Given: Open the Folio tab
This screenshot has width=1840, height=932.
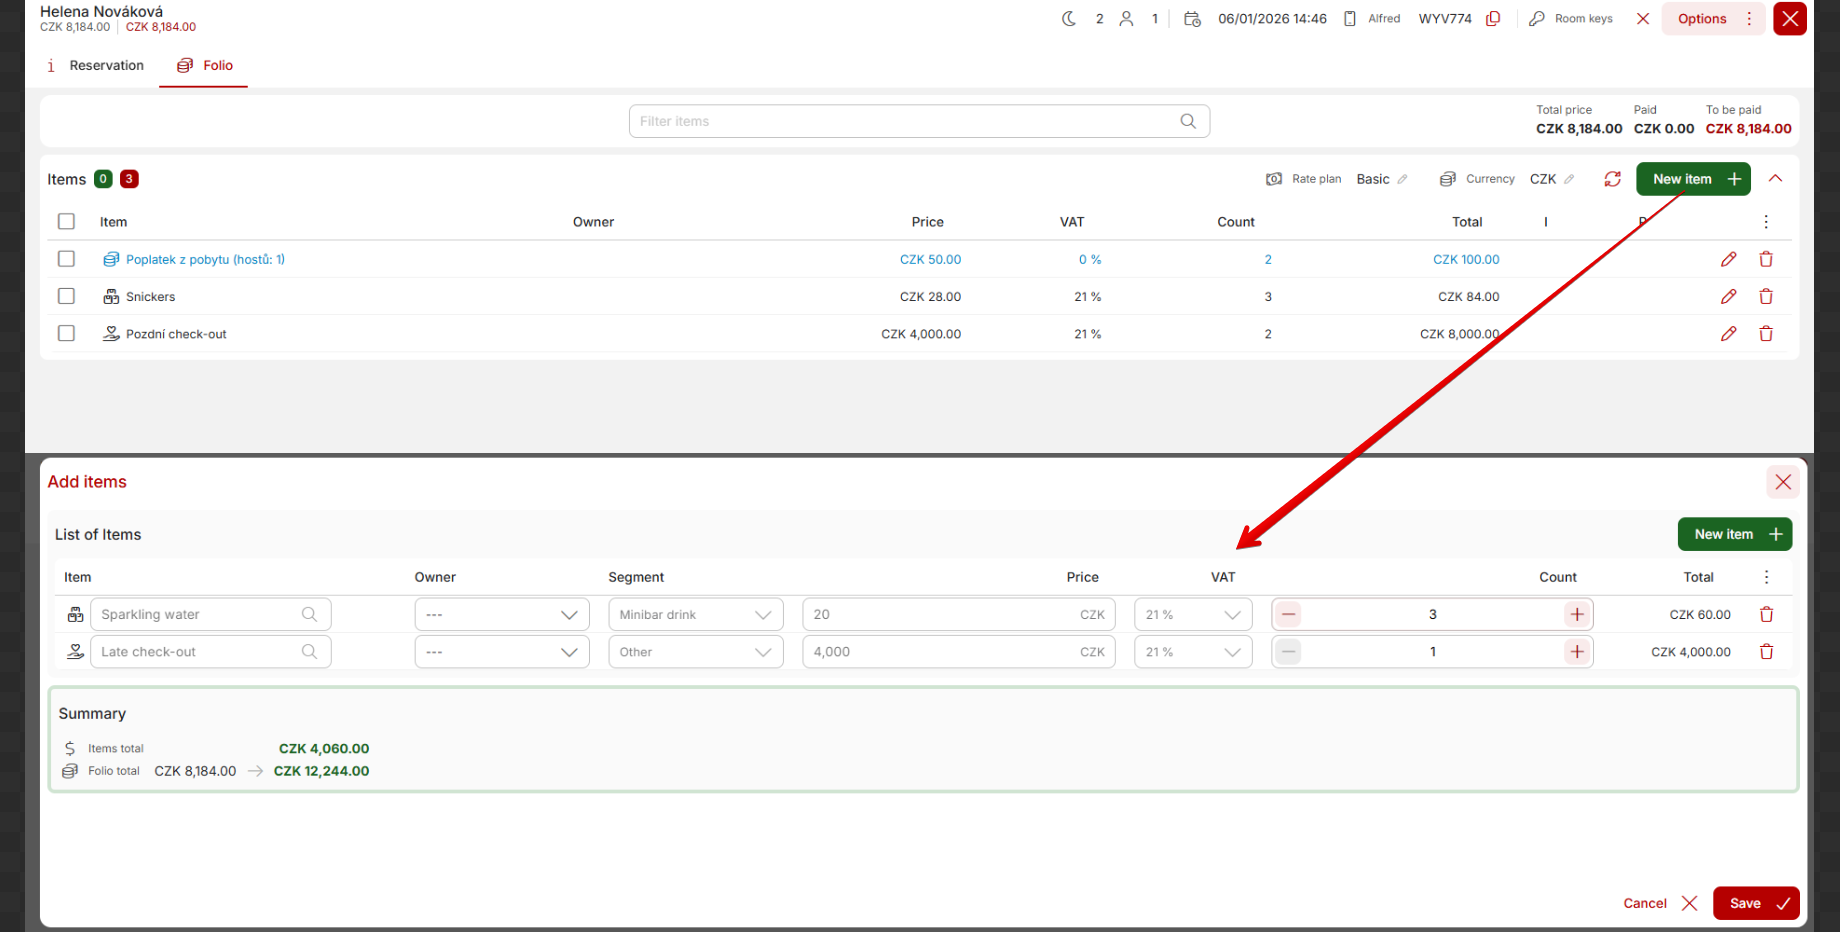Looking at the screenshot, I should pyautogui.click(x=205, y=66).
